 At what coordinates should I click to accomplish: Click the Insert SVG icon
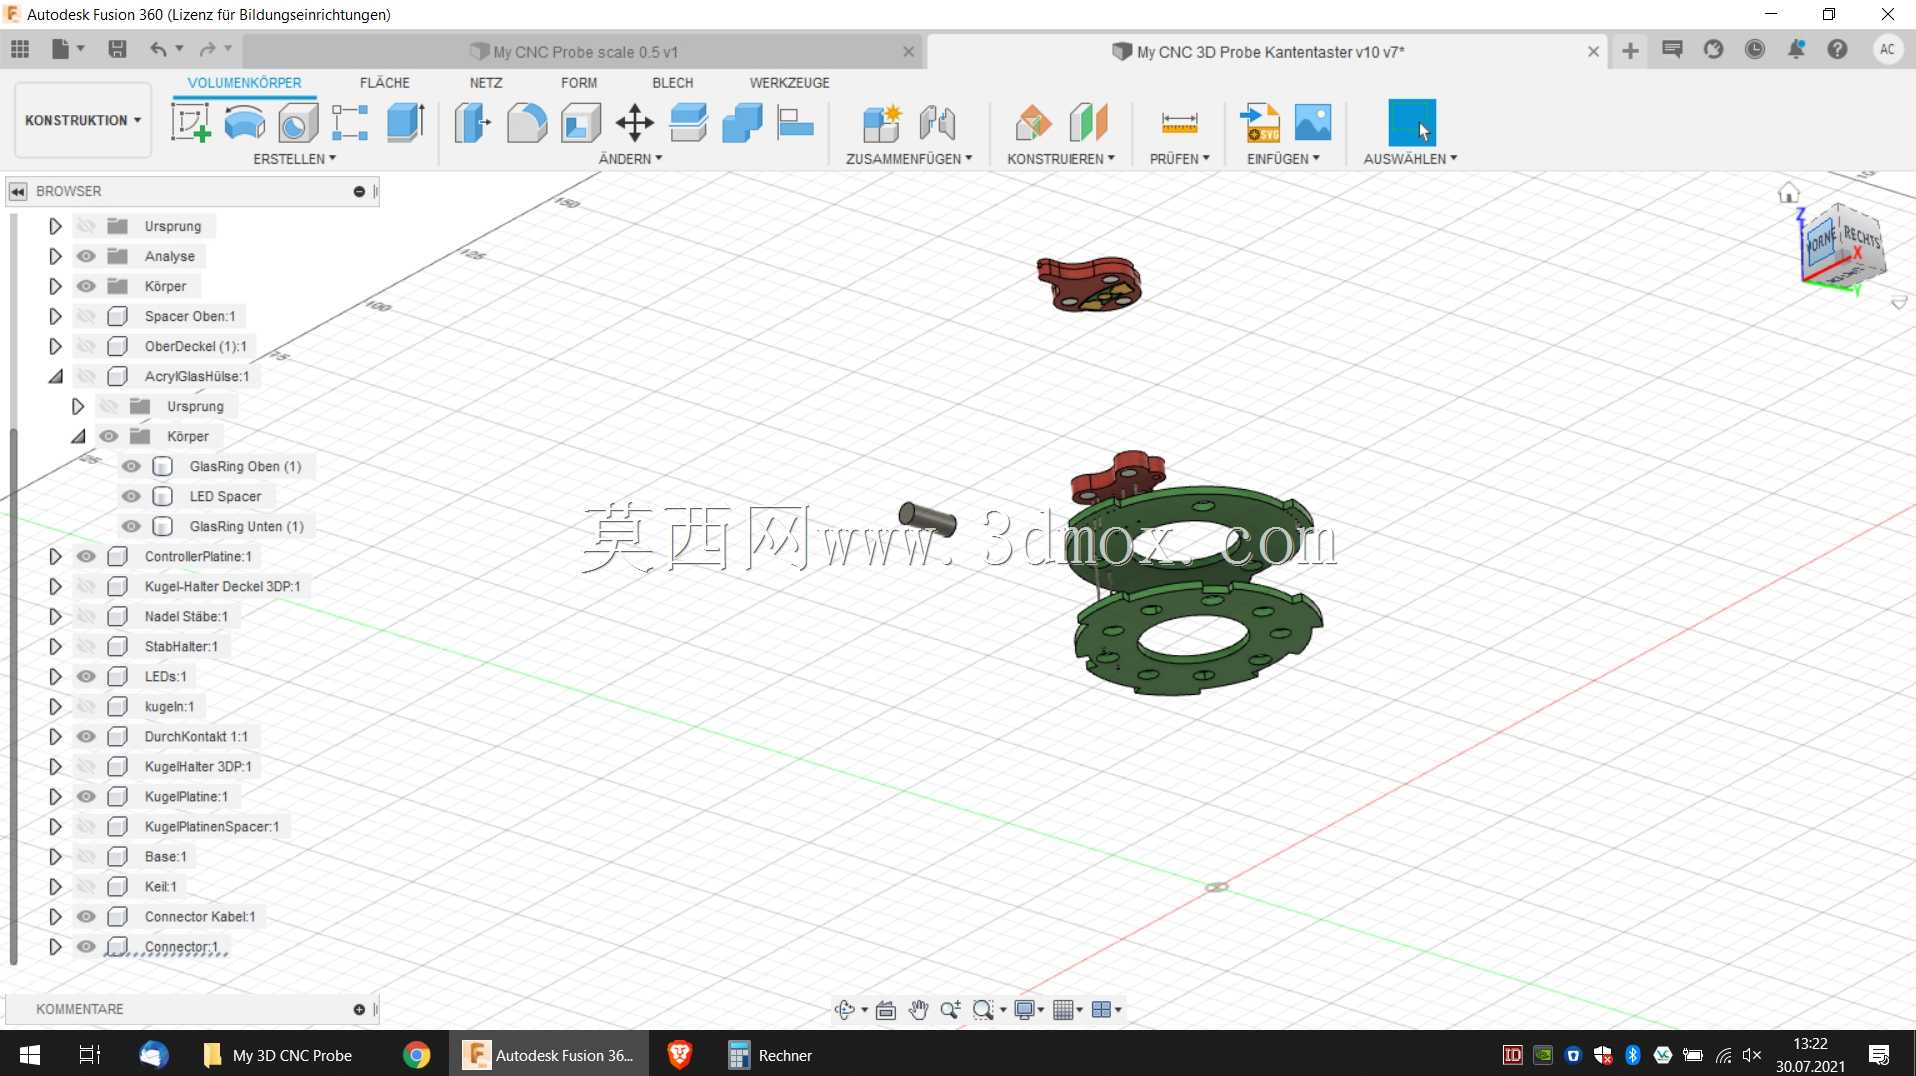tap(1260, 123)
